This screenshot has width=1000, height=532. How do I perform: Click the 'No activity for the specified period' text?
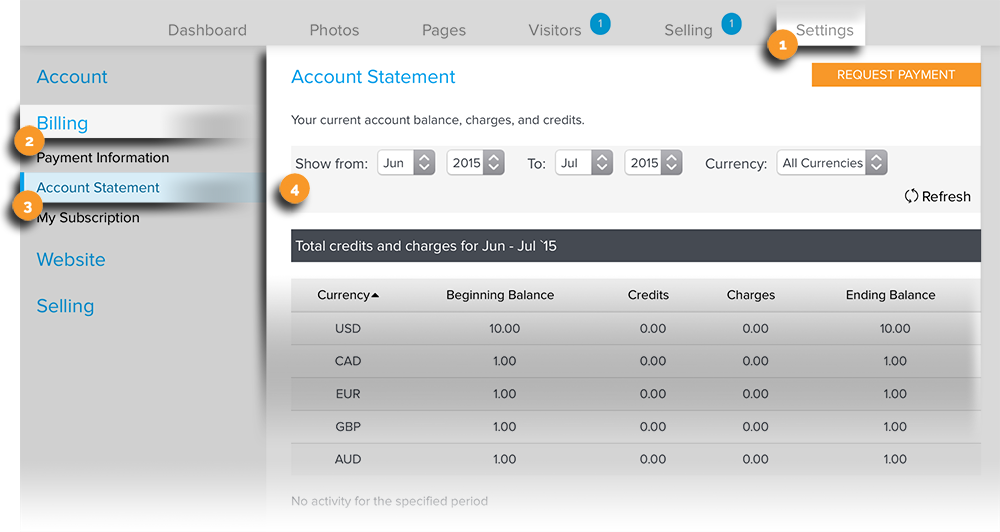coord(389,501)
